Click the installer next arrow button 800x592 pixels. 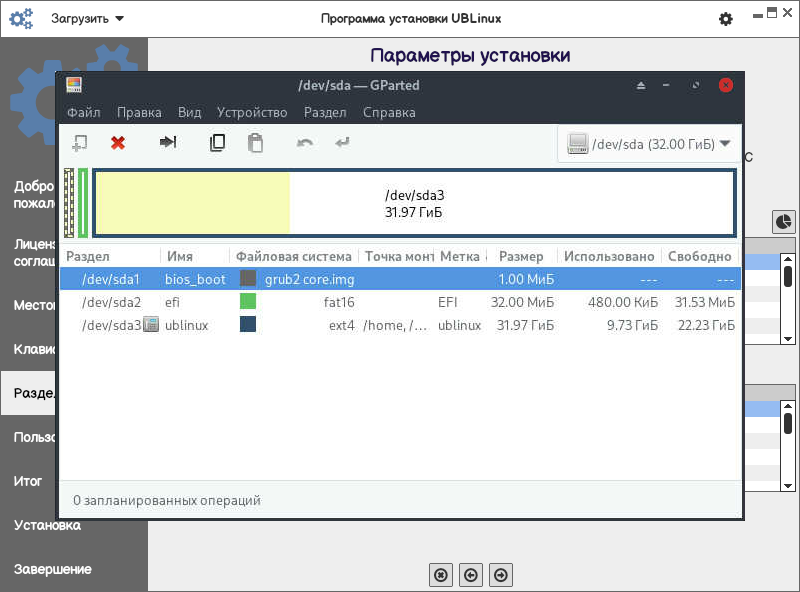[501, 576]
